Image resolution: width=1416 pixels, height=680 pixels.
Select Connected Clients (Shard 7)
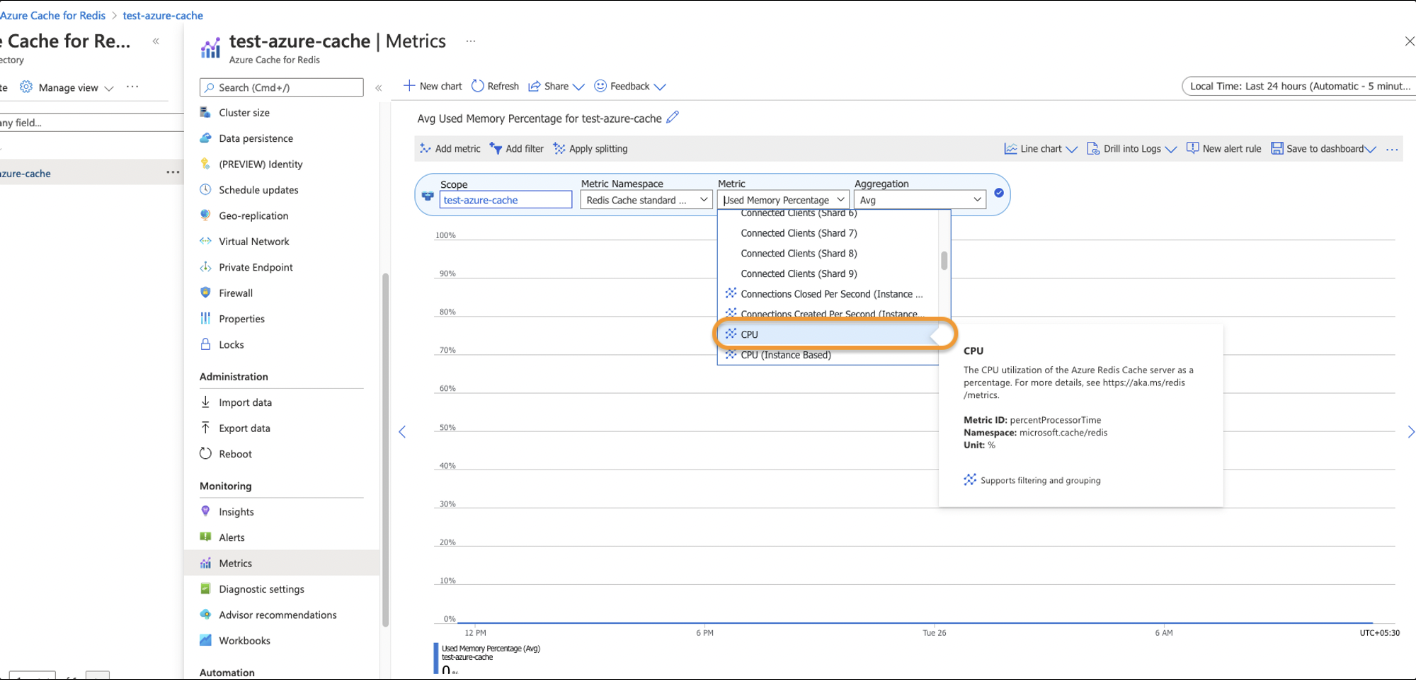click(x=828, y=233)
